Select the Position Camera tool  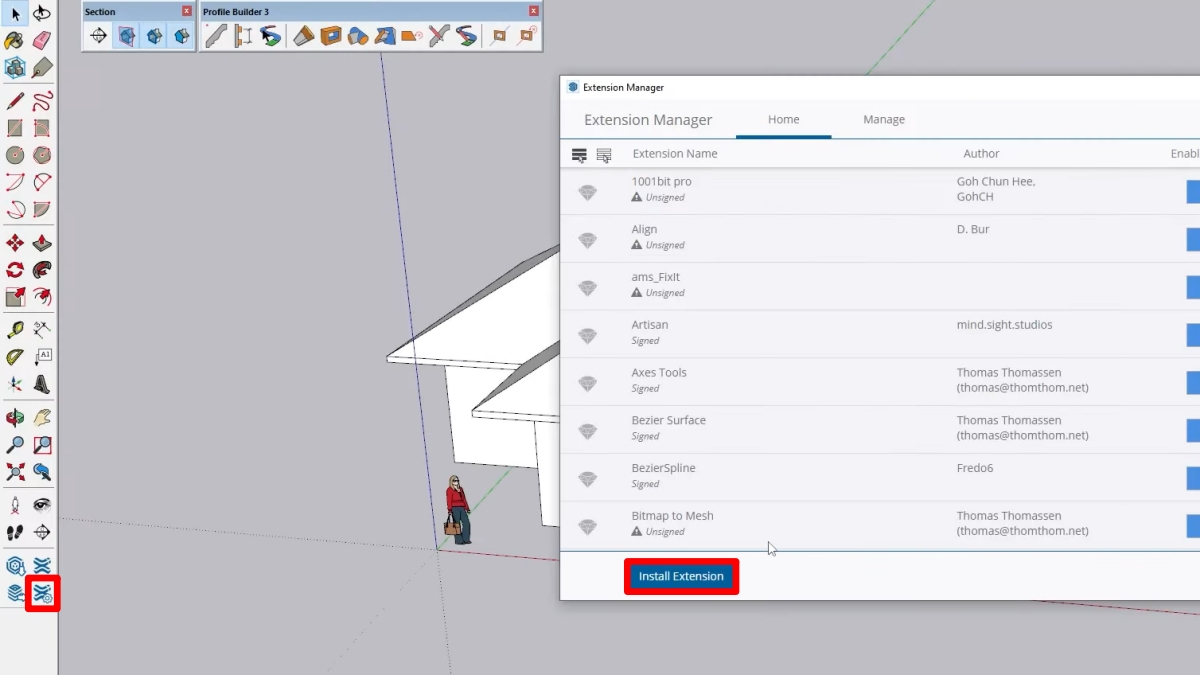(x=15, y=505)
